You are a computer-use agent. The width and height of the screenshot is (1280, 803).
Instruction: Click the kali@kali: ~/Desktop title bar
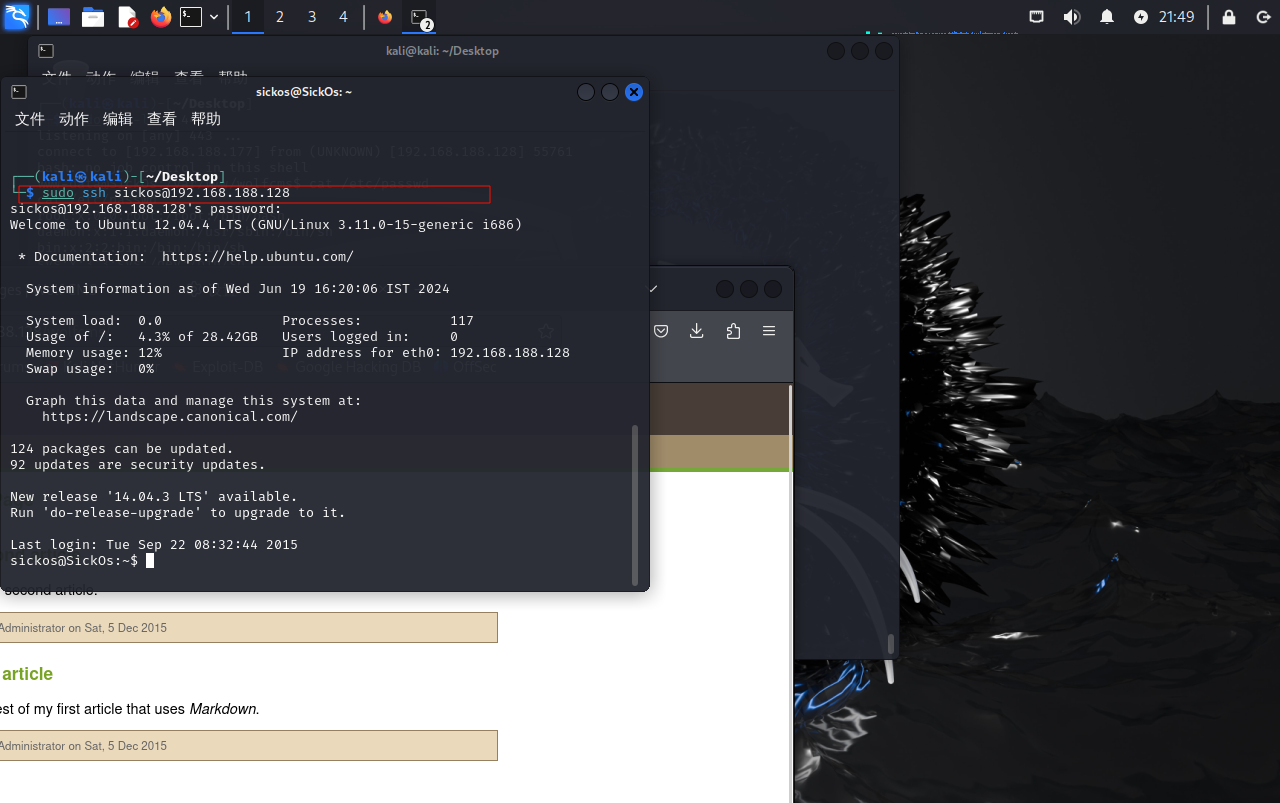[442, 51]
